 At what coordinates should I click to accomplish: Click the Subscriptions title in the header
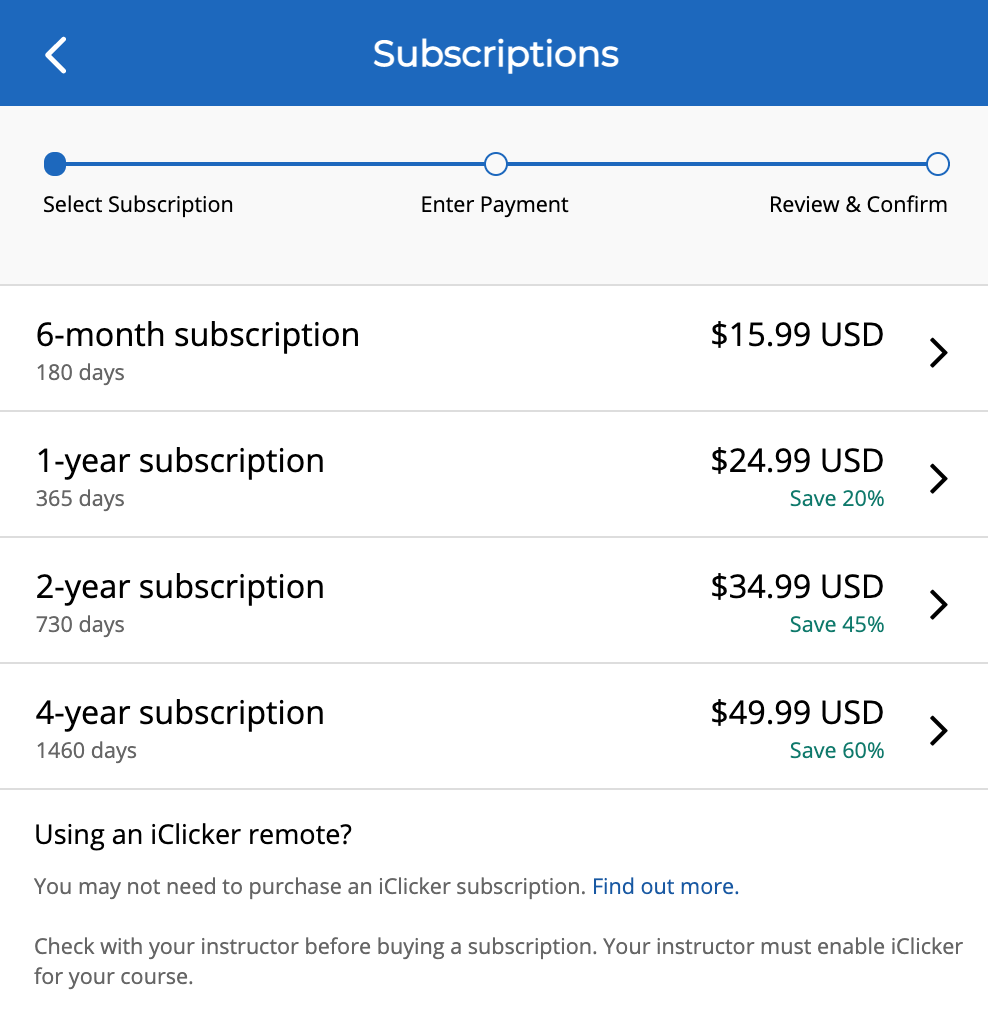[x=495, y=54]
